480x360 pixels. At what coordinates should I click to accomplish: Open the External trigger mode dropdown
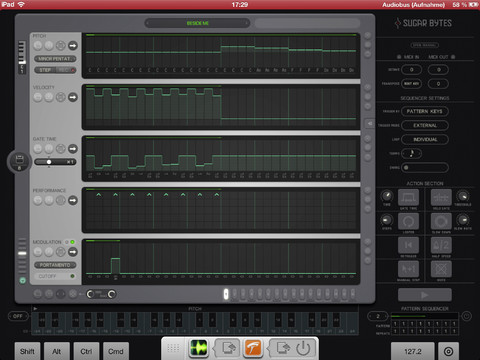click(x=425, y=125)
